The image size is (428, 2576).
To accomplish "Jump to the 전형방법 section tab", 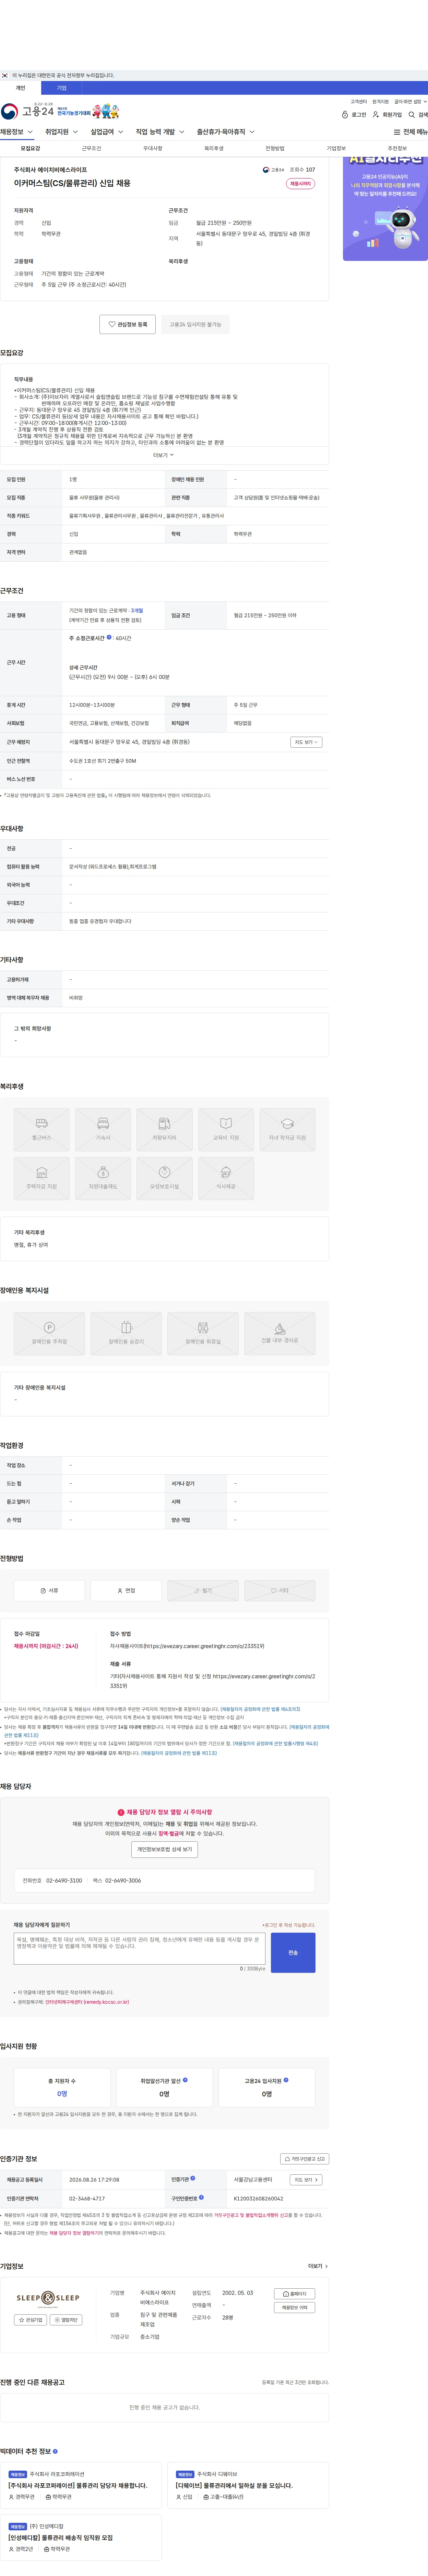I will pos(275,148).
